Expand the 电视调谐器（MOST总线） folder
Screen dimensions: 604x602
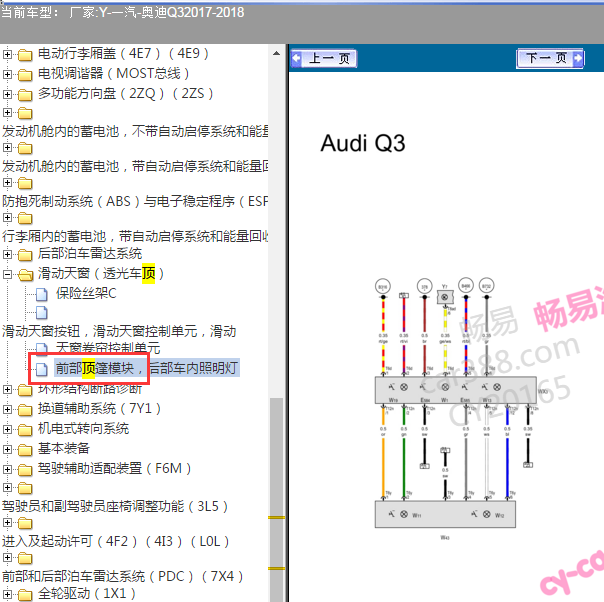point(7,74)
